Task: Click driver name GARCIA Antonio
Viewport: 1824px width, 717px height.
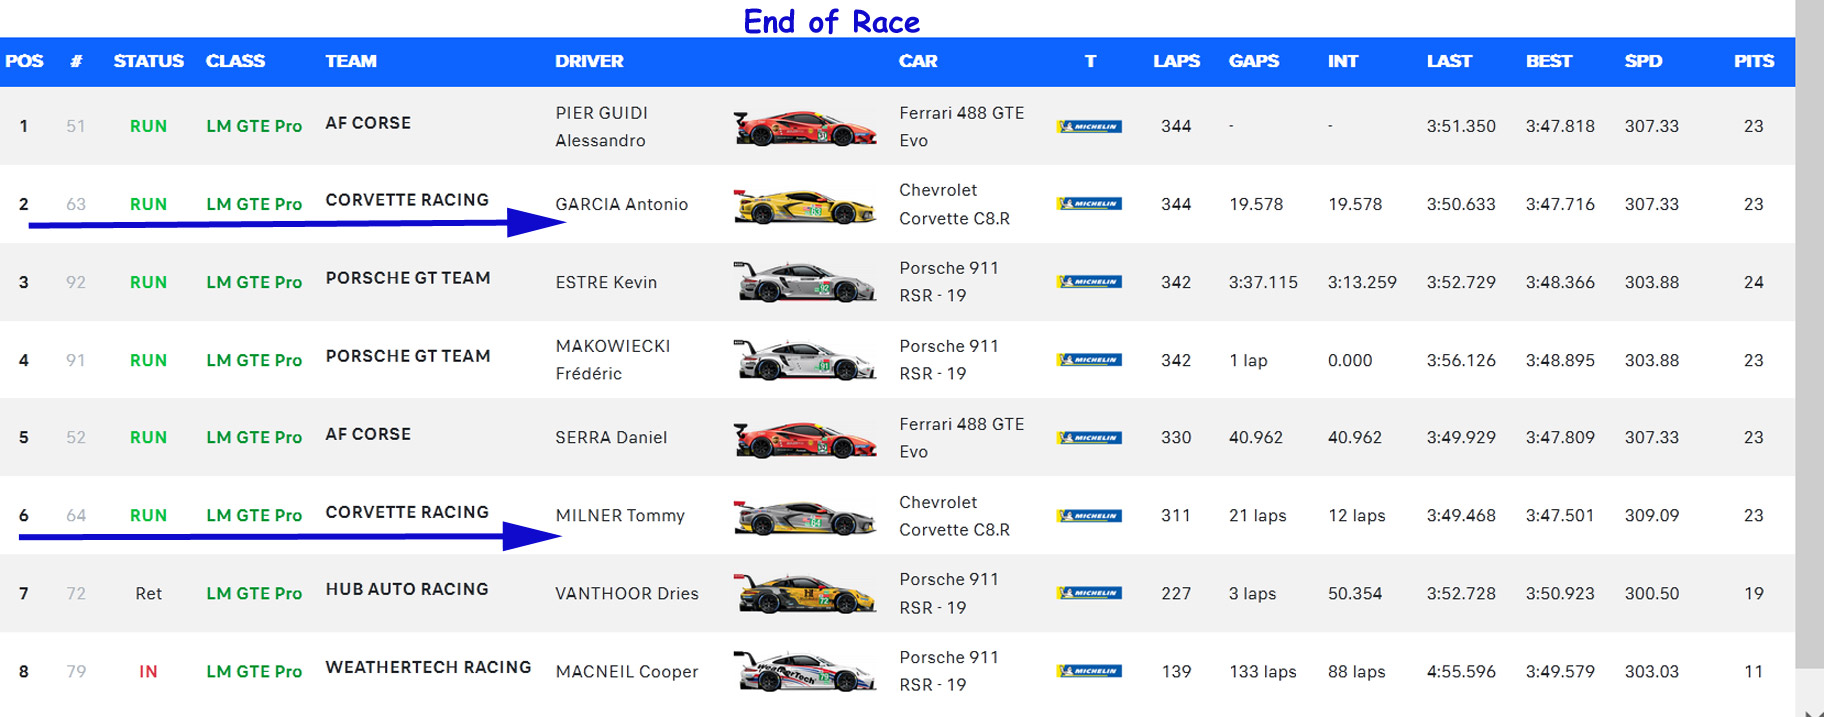Action: click(621, 204)
